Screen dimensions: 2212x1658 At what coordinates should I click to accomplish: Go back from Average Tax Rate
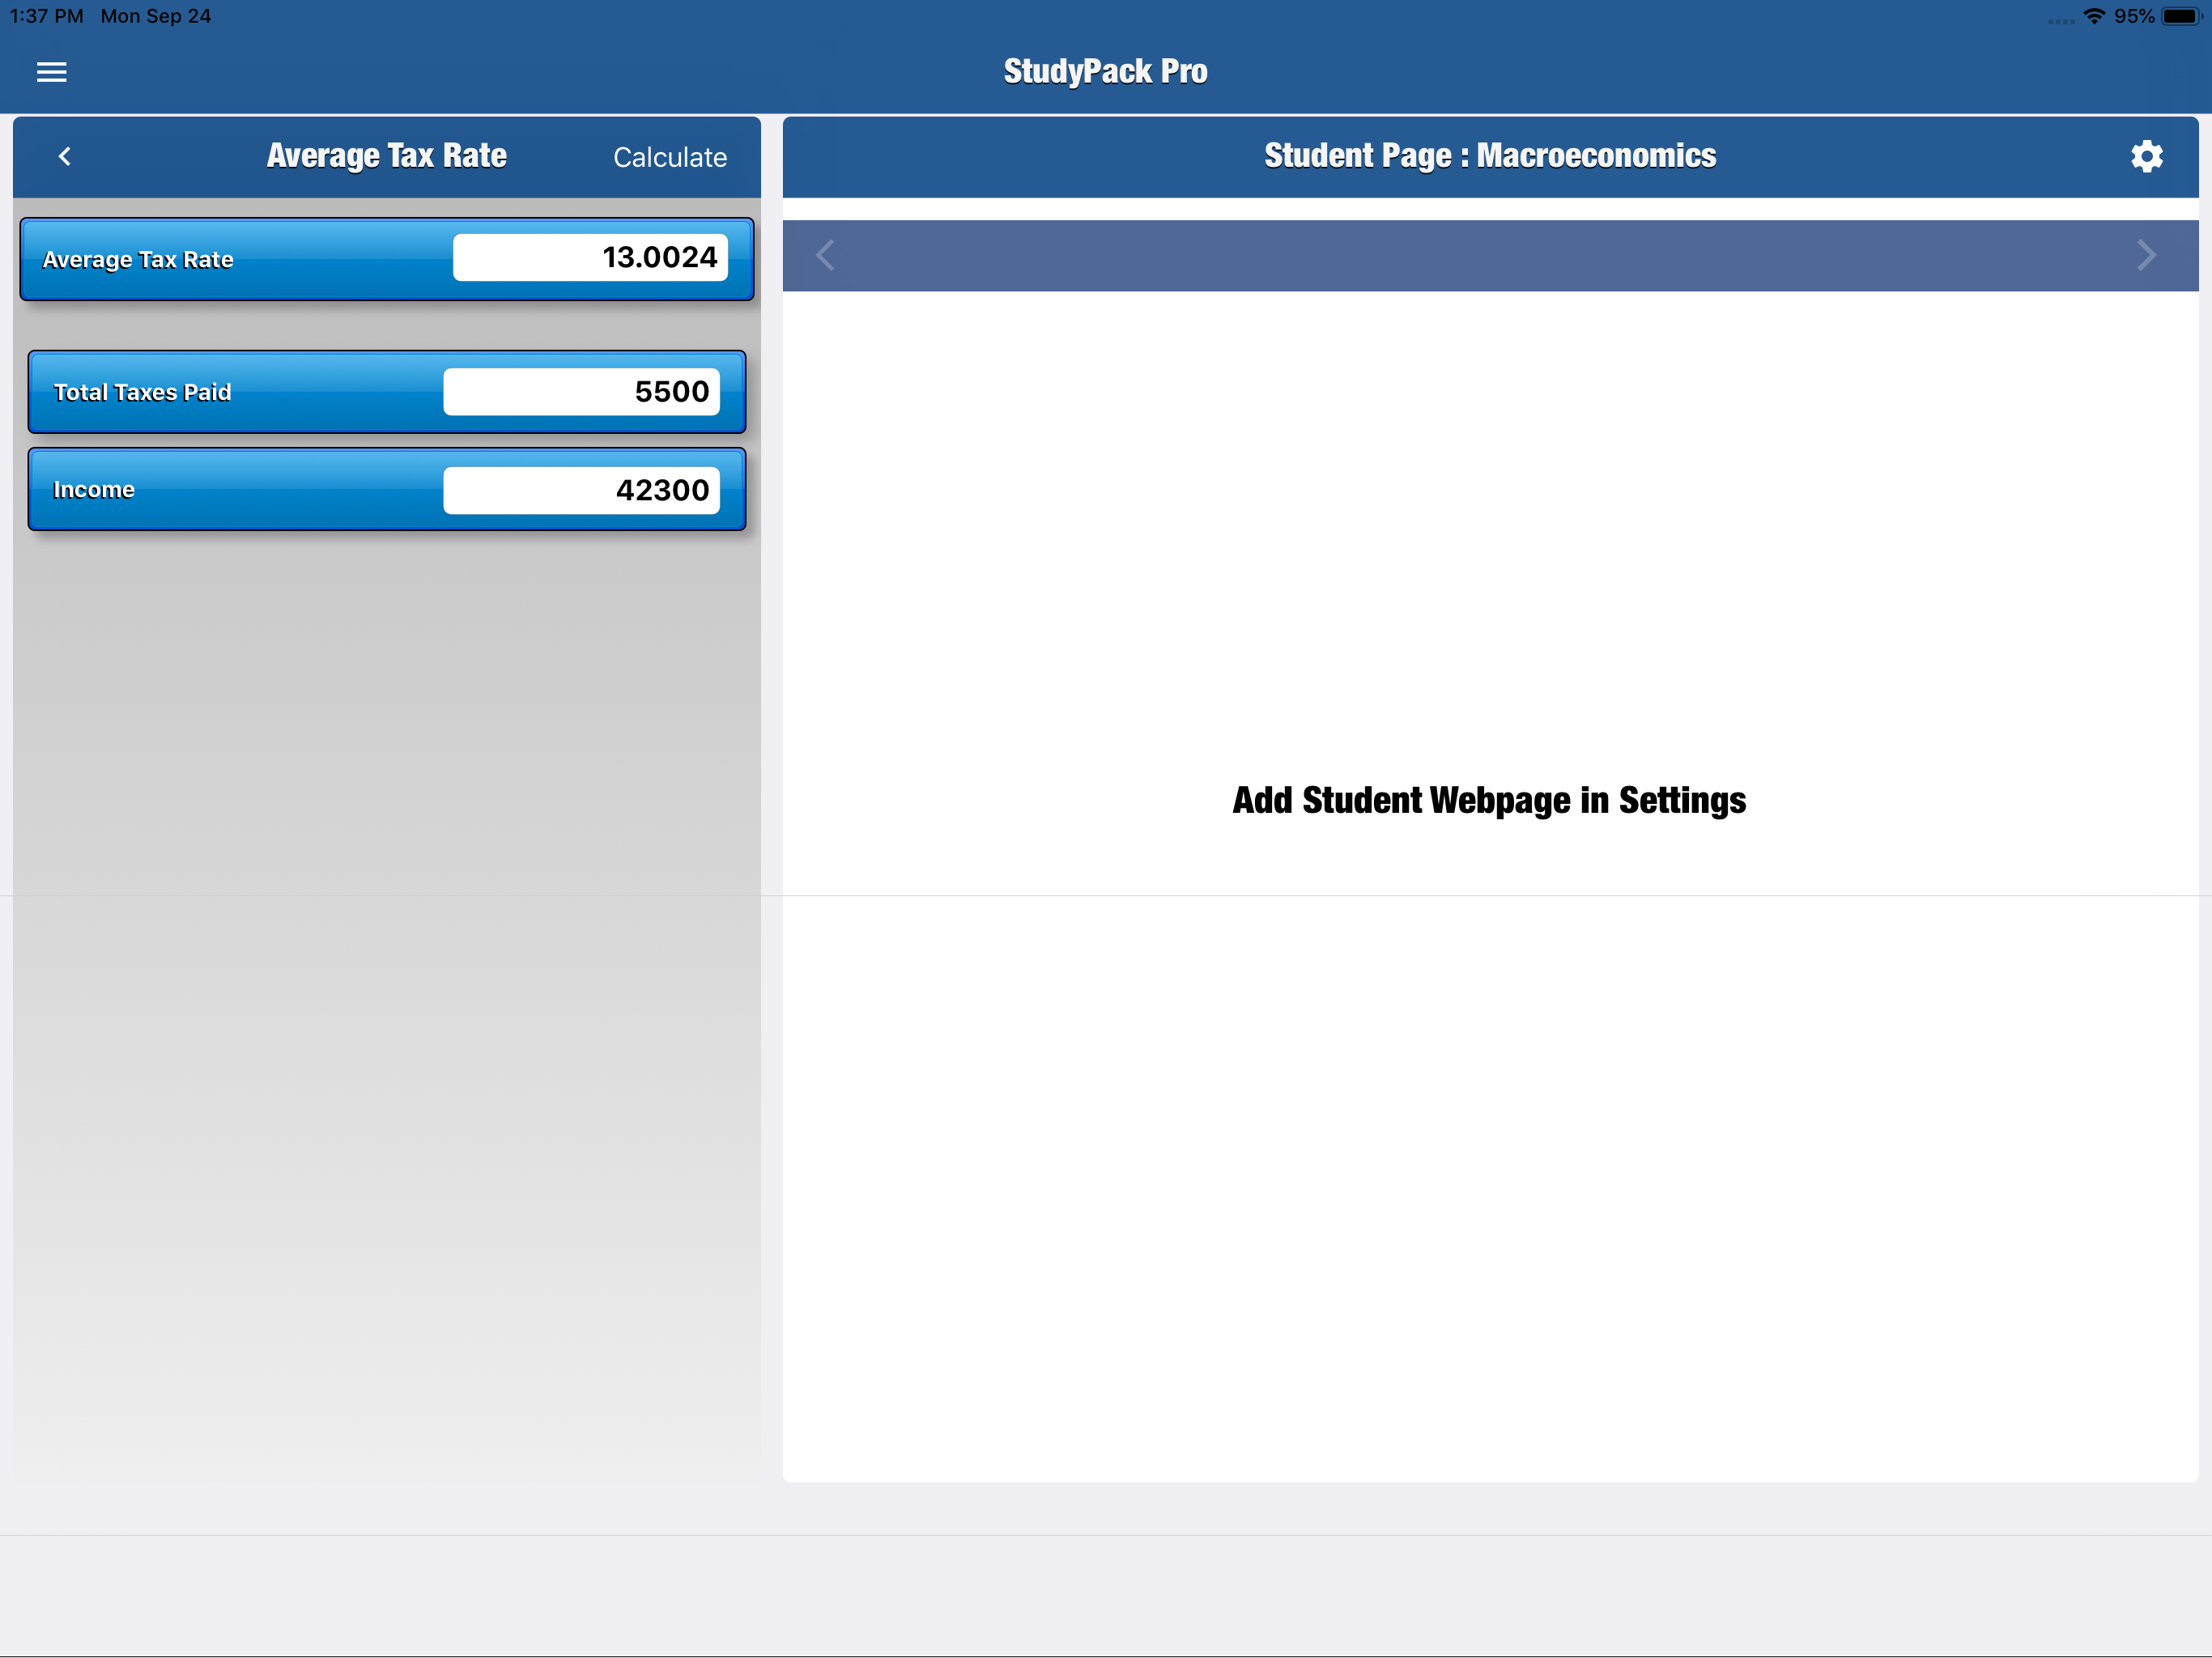[65, 156]
